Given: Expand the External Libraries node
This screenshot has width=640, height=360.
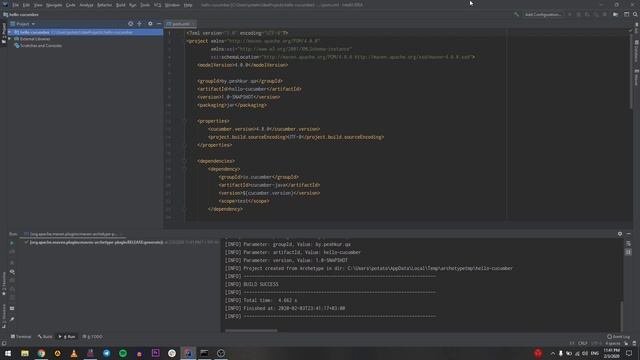Looking at the screenshot, I should click(x=10, y=39).
